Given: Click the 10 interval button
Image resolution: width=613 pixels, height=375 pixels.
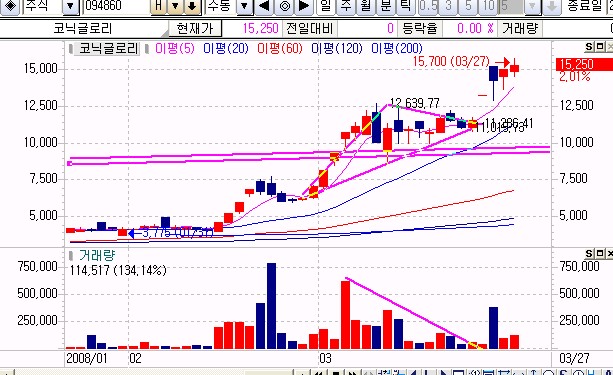Looking at the screenshot, I should point(489,6).
